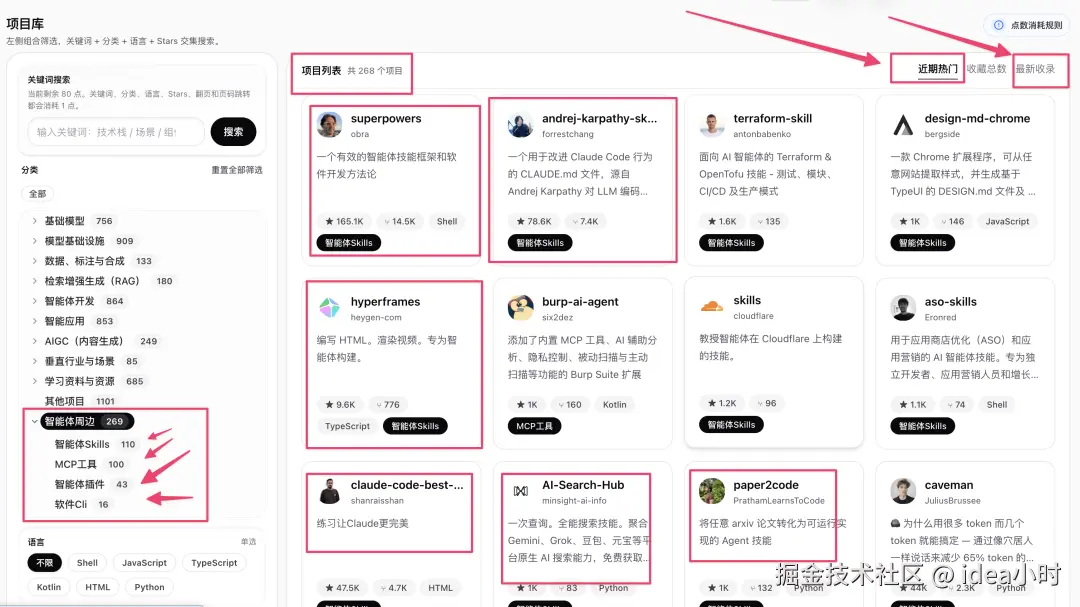Click the hyperframes project avatar
Viewport: 1080px width, 607px height.
pyautogui.click(x=330, y=307)
